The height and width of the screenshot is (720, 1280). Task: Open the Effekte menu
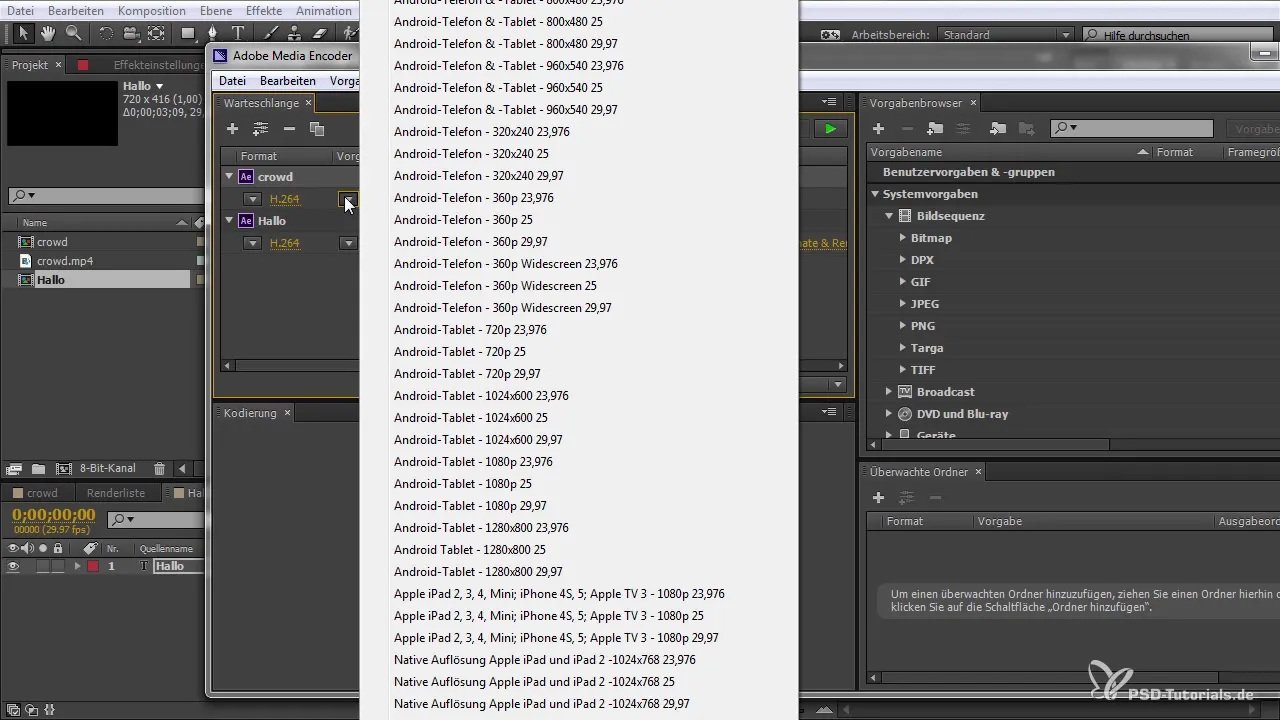[x=264, y=10]
